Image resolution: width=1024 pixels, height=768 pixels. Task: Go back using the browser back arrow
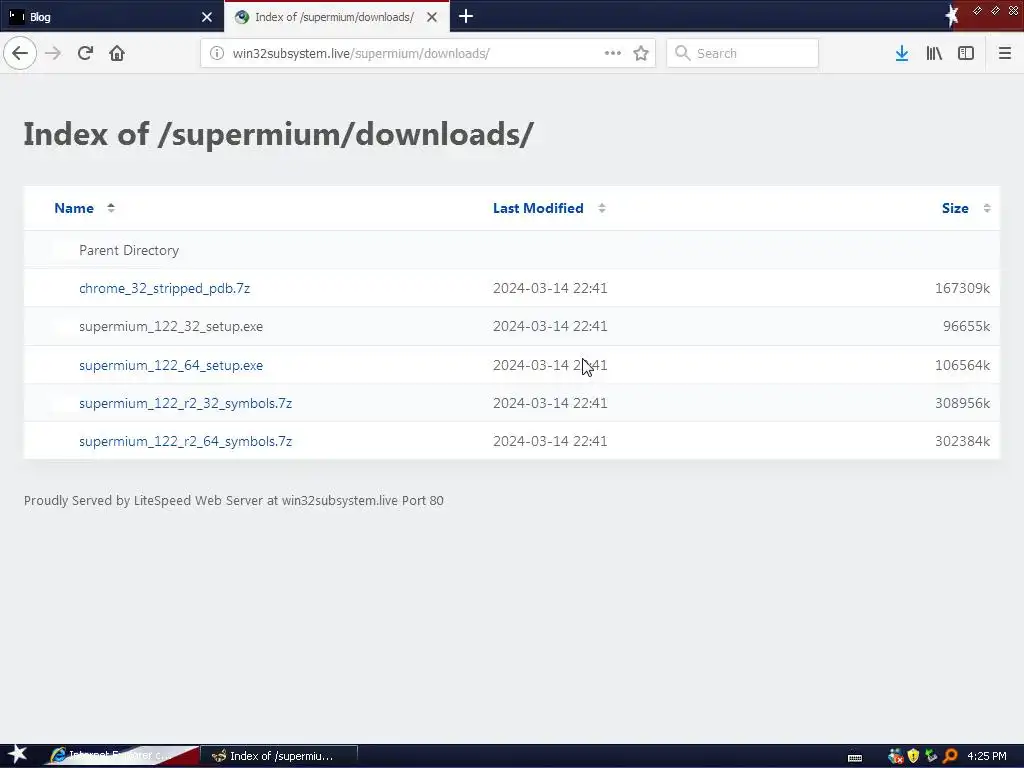coord(20,53)
